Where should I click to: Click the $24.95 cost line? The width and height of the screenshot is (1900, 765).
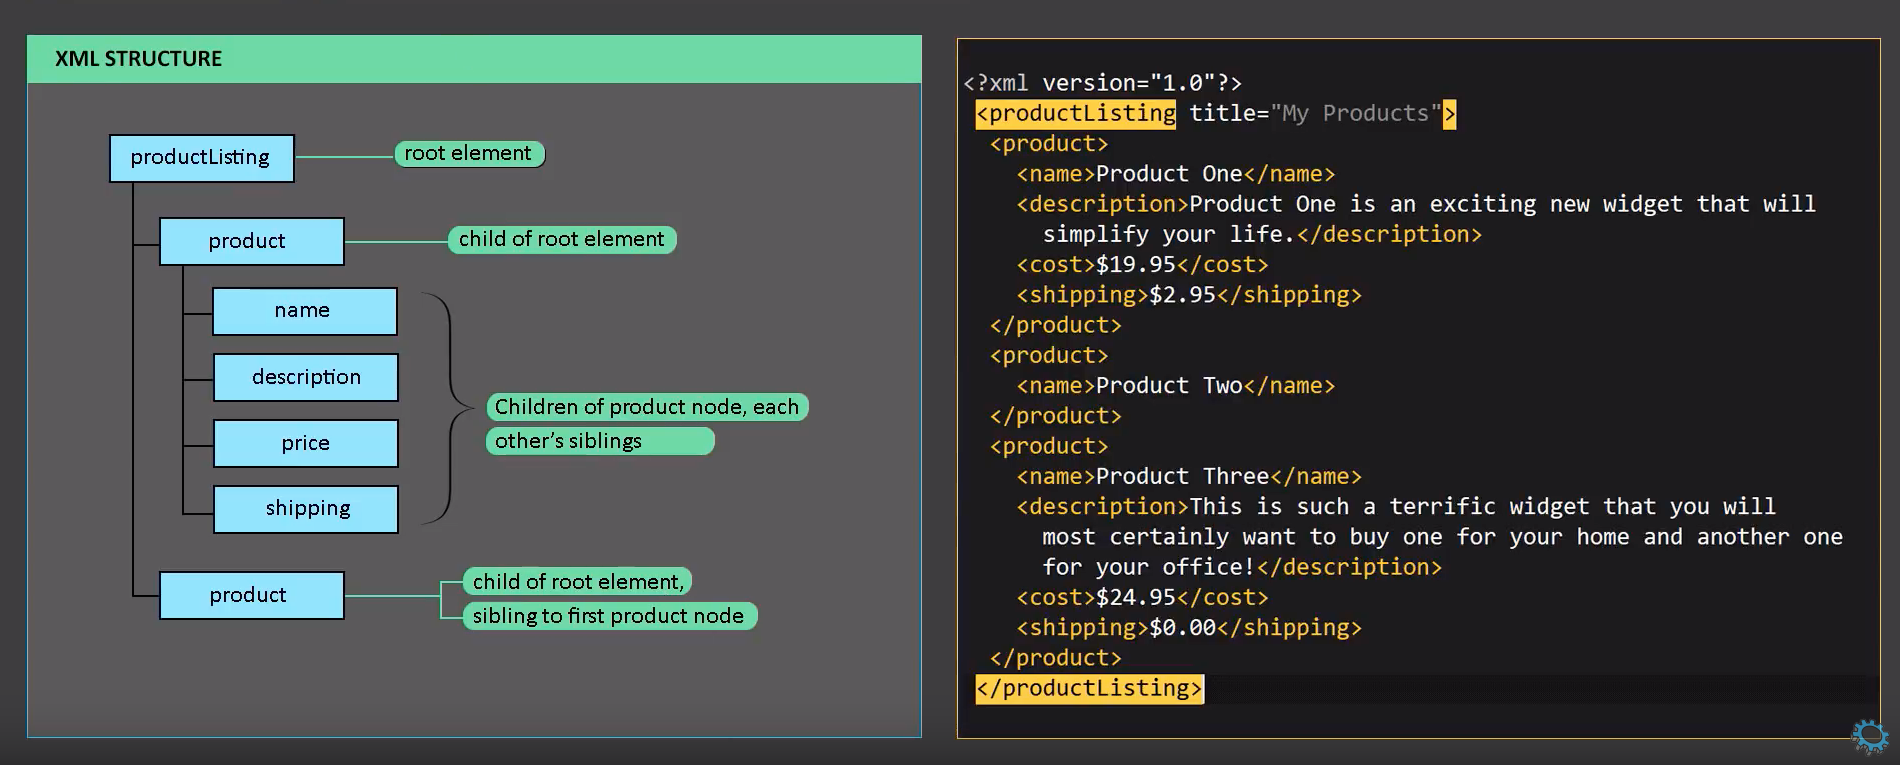point(1142,598)
